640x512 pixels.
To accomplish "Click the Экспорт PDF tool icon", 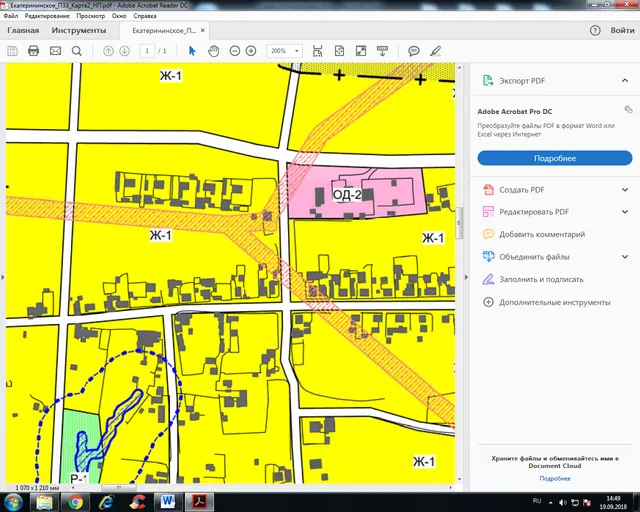I will [488, 80].
